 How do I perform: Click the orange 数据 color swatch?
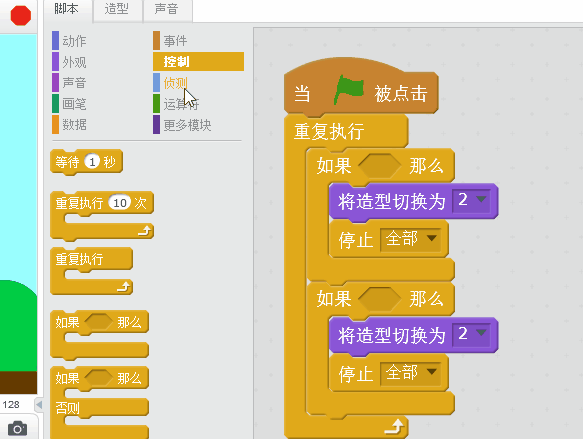(55, 124)
